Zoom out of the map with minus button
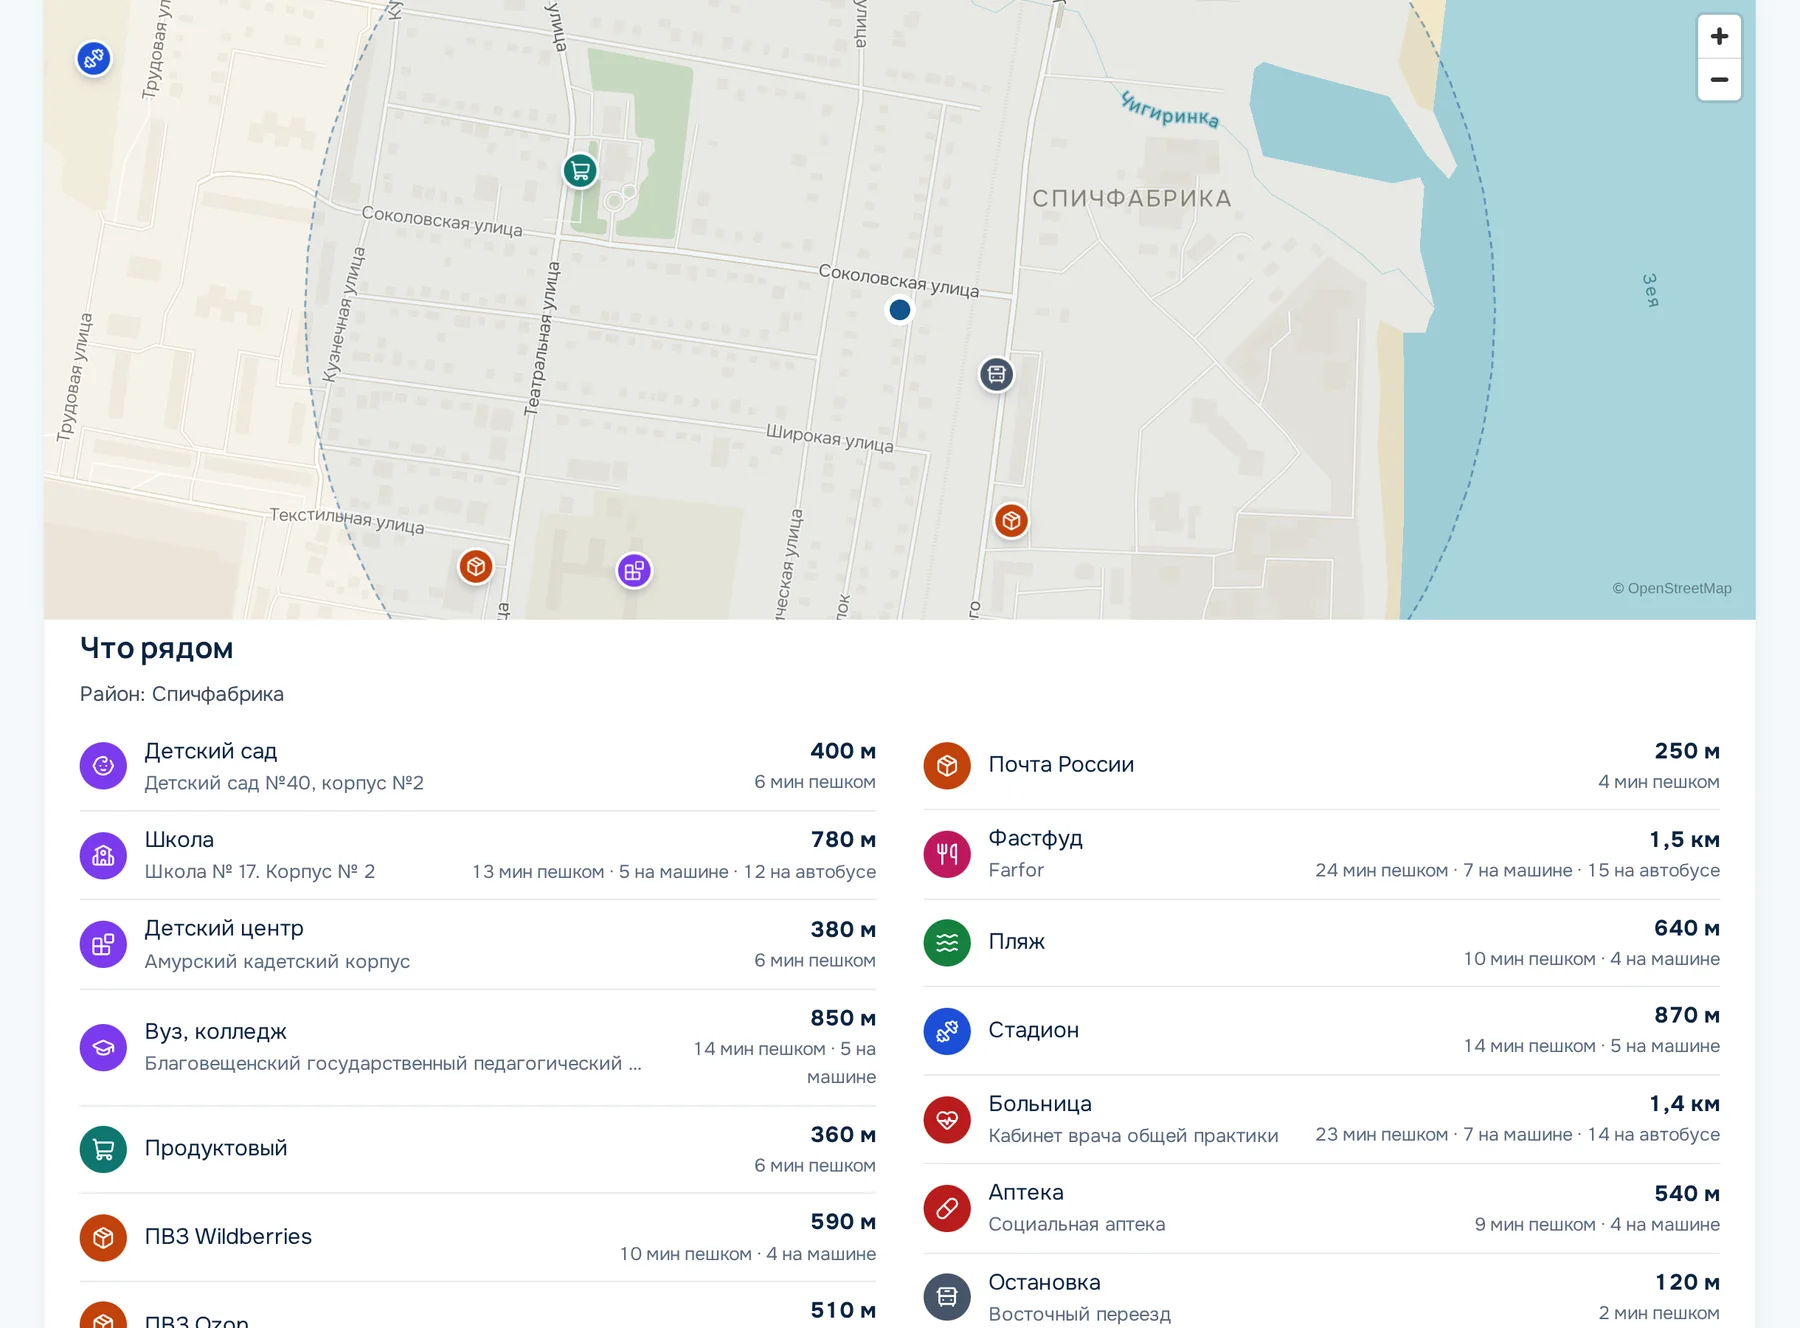 (1719, 80)
